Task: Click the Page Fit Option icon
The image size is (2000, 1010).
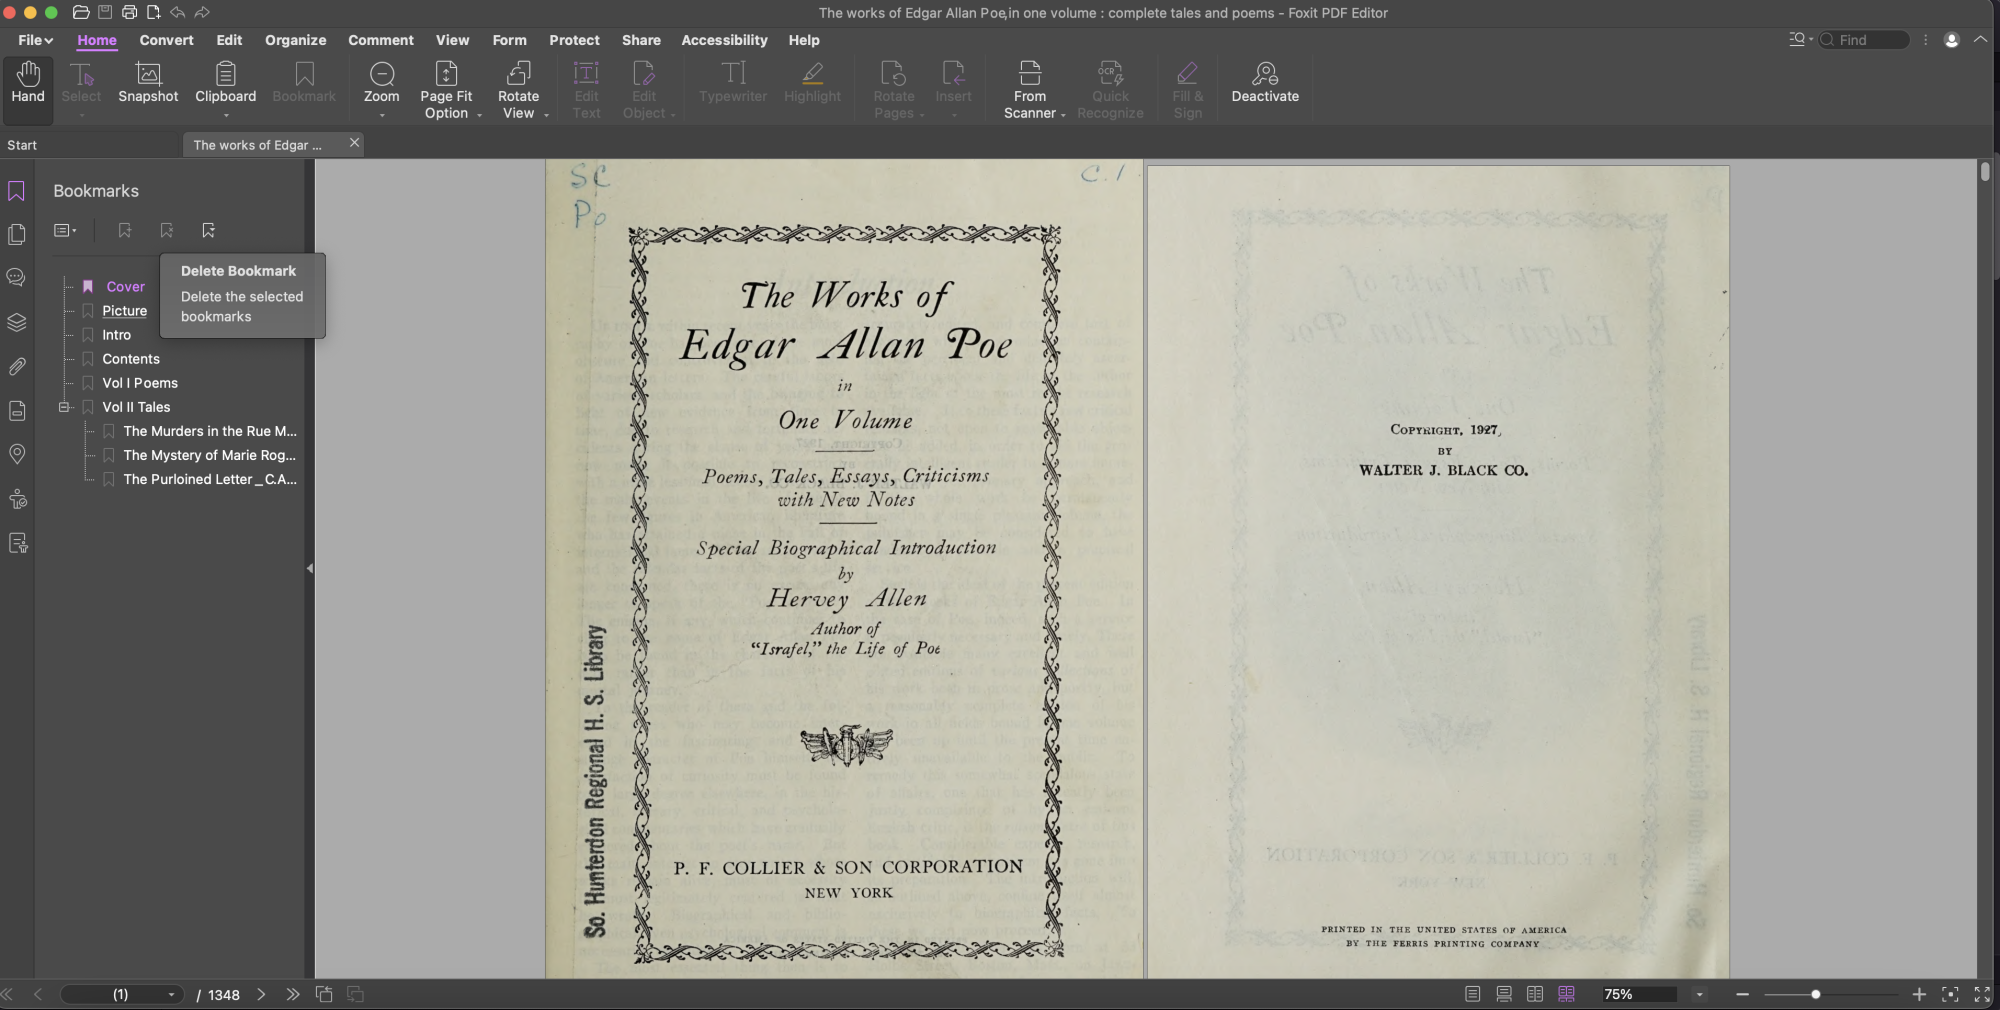Action: click(x=446, y=74)
